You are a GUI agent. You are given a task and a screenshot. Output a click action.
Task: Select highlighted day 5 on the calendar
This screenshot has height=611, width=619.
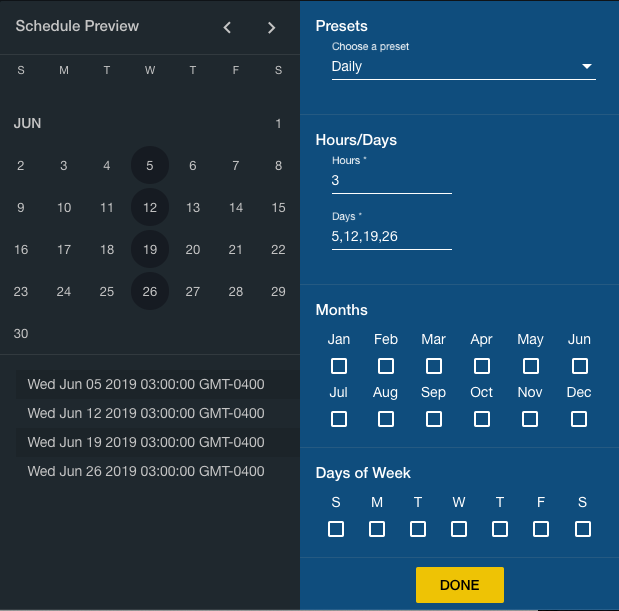coord(150,166)
